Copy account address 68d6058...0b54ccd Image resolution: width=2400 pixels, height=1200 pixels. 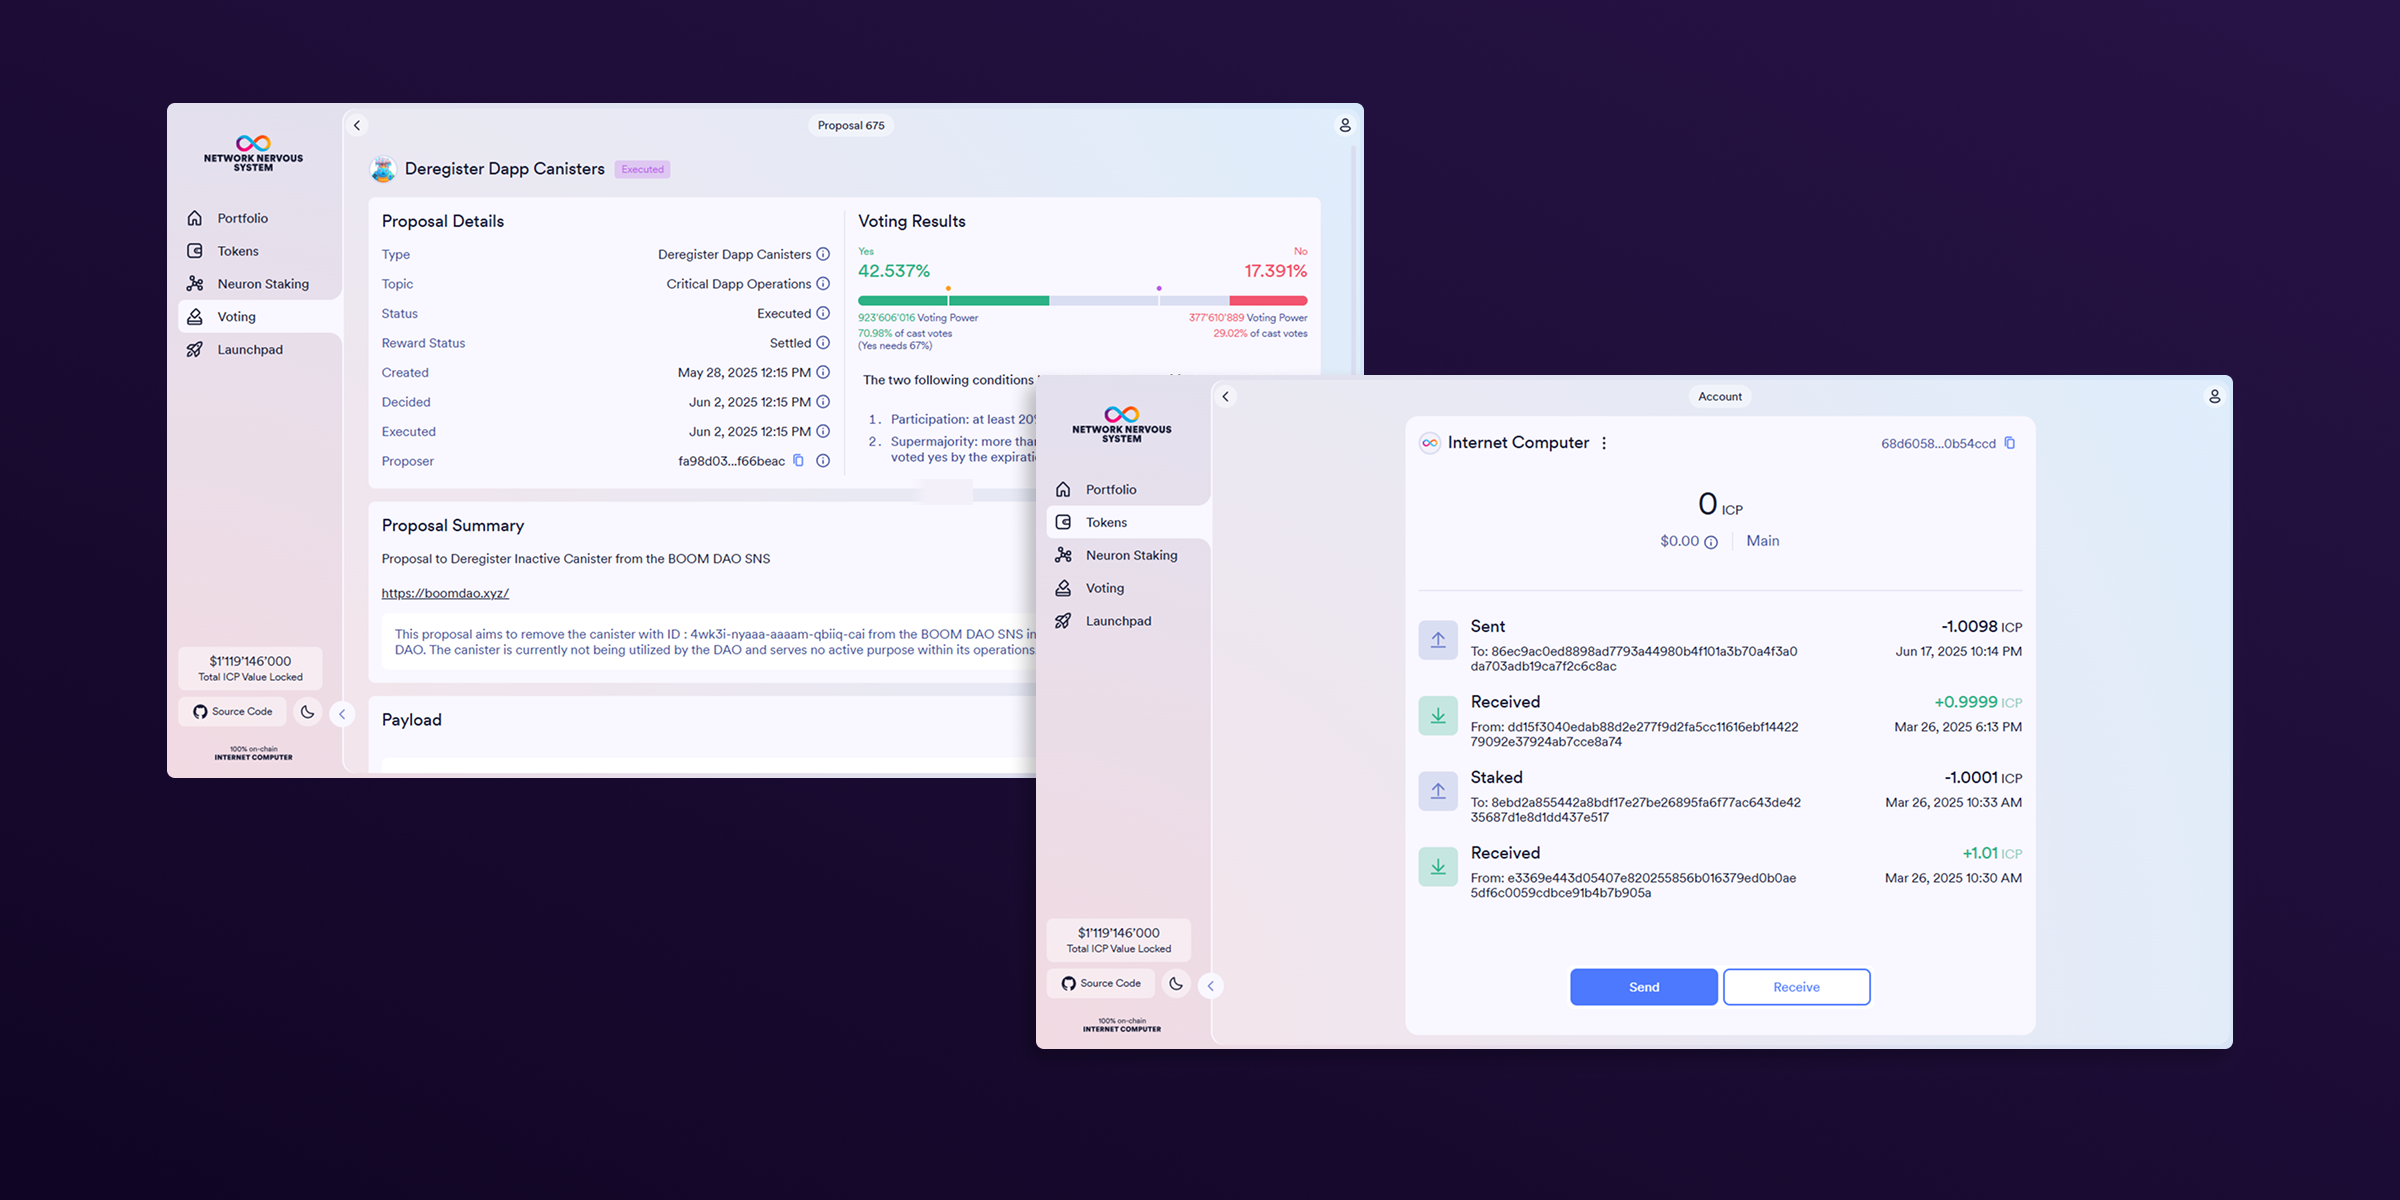click(x=2010, y=443)
